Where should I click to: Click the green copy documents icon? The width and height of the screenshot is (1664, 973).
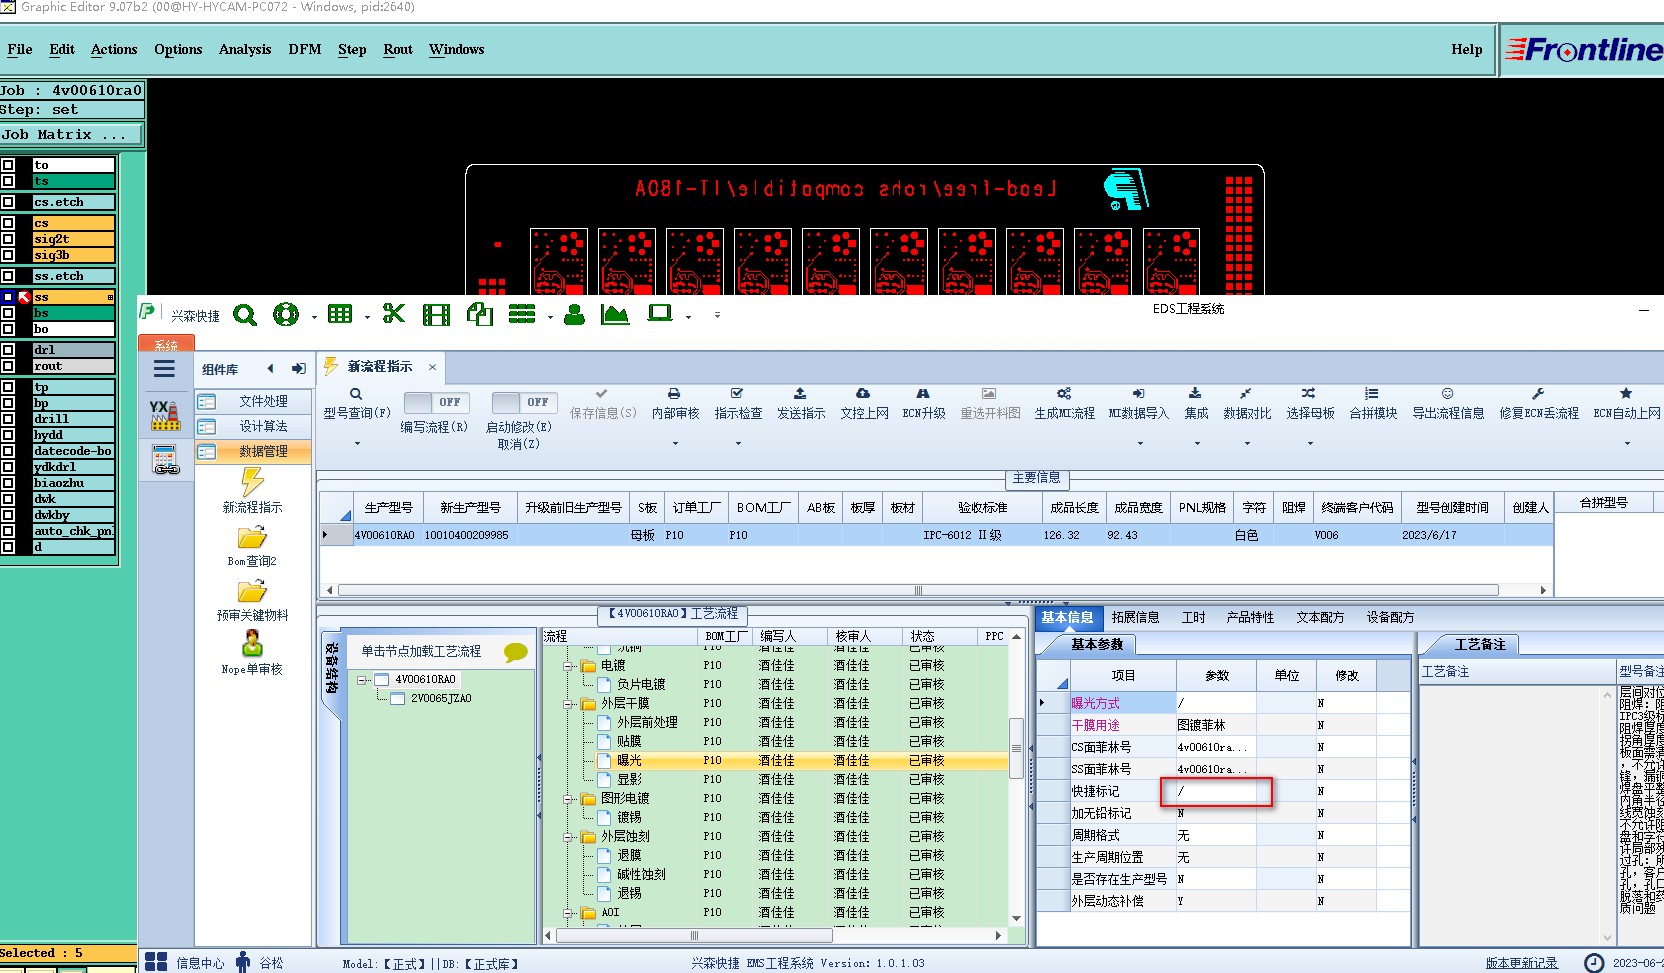(x=480, y=314)
